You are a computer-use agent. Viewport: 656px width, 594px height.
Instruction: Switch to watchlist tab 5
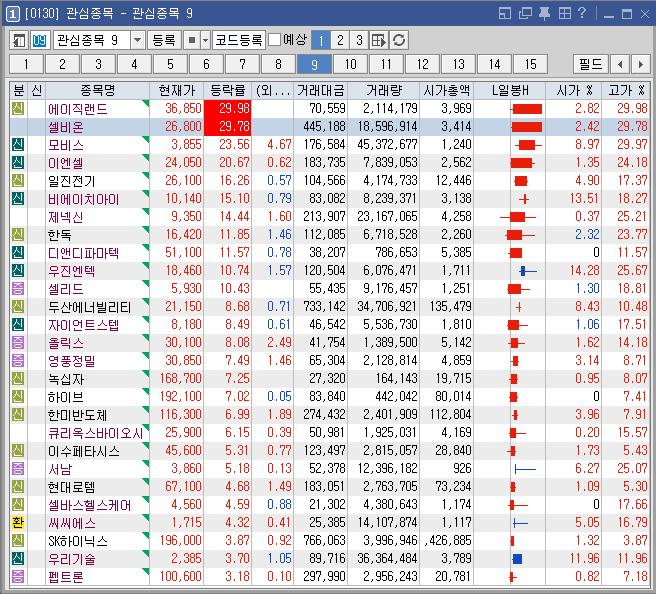170,64
